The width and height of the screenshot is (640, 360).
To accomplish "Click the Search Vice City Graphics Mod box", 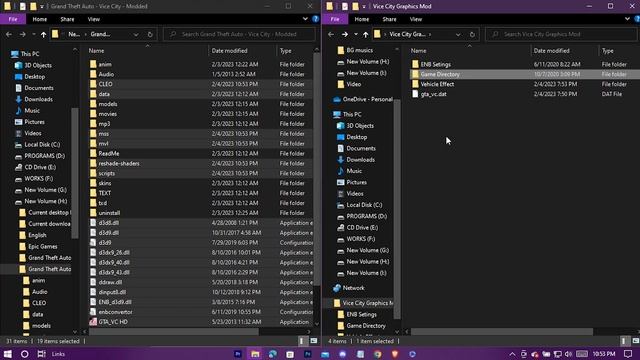I will [x=561, y=34].
